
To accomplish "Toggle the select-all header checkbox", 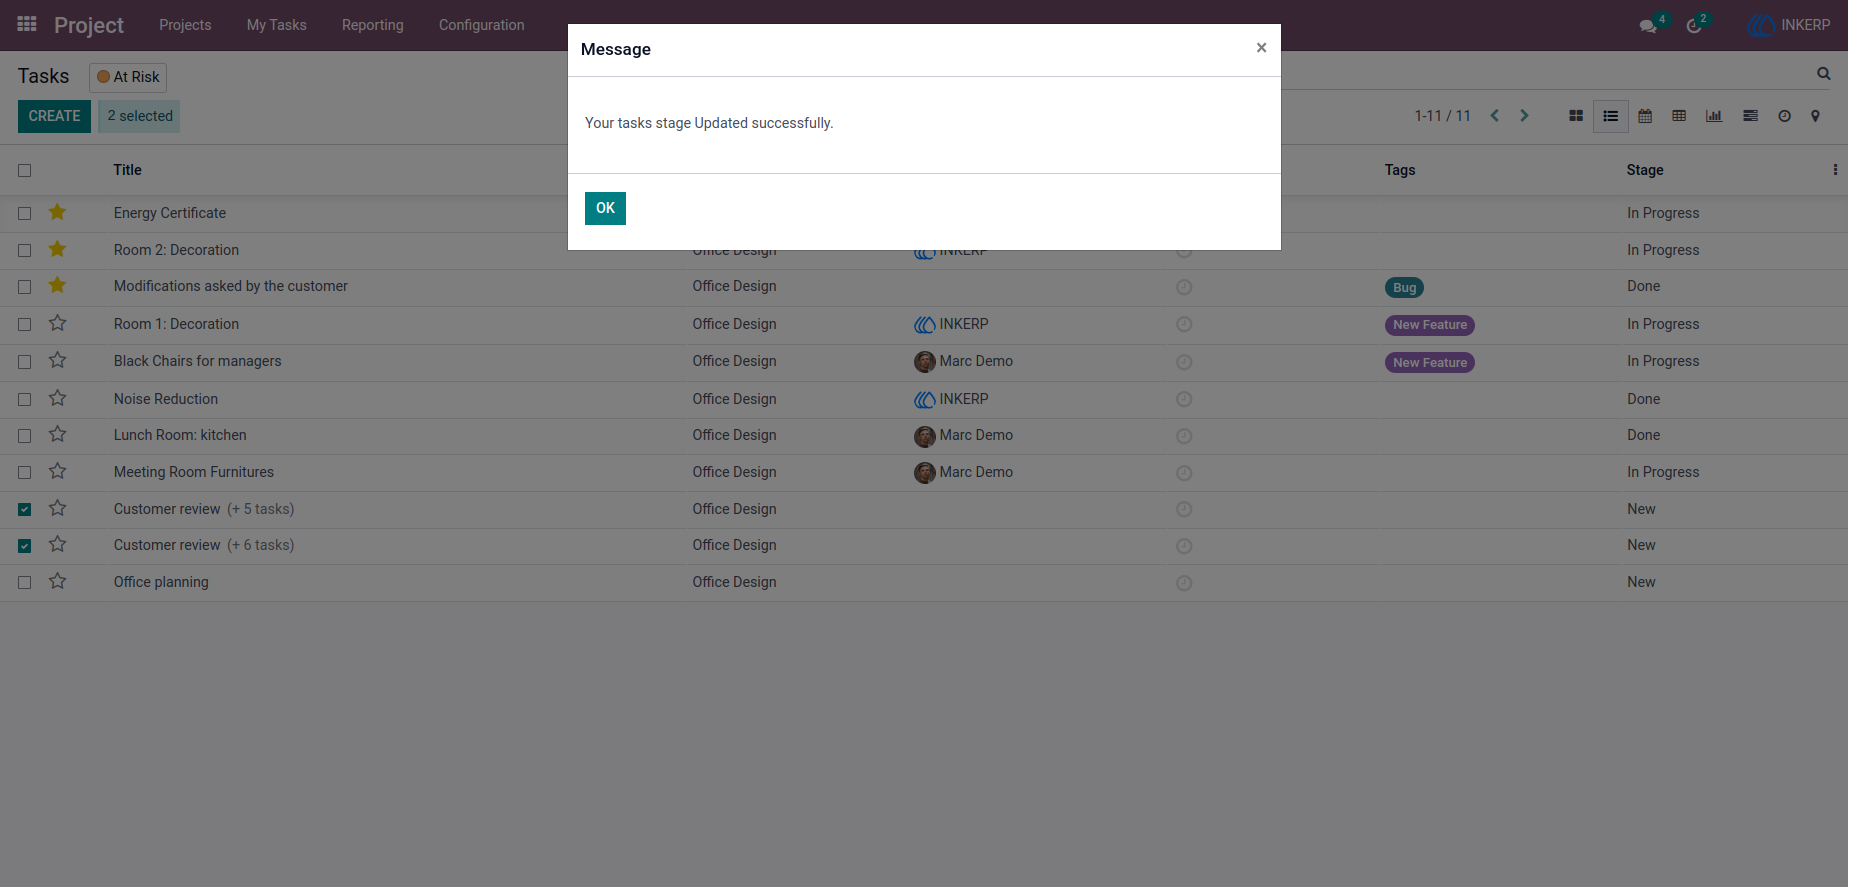I will (x=25, y=171).
